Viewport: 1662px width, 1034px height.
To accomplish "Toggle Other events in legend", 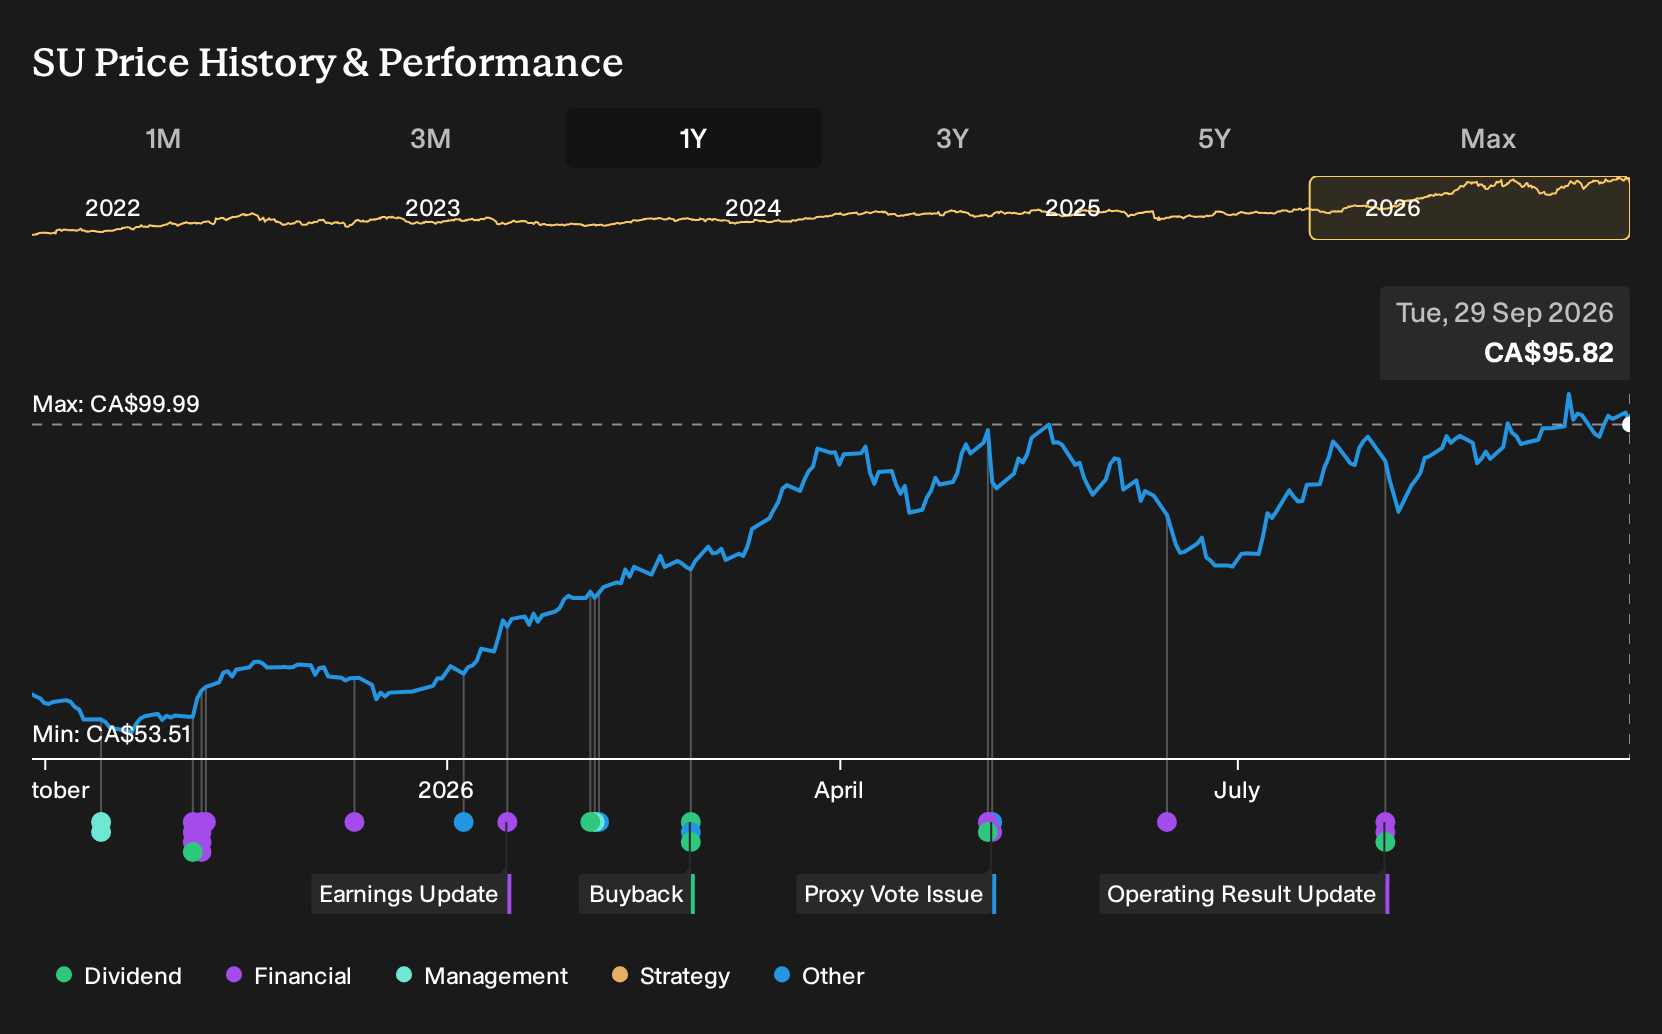I will coord(819,976).
